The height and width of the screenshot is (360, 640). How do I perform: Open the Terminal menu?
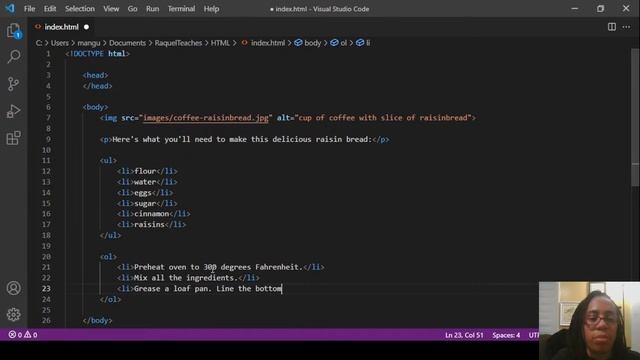[181, 9]
